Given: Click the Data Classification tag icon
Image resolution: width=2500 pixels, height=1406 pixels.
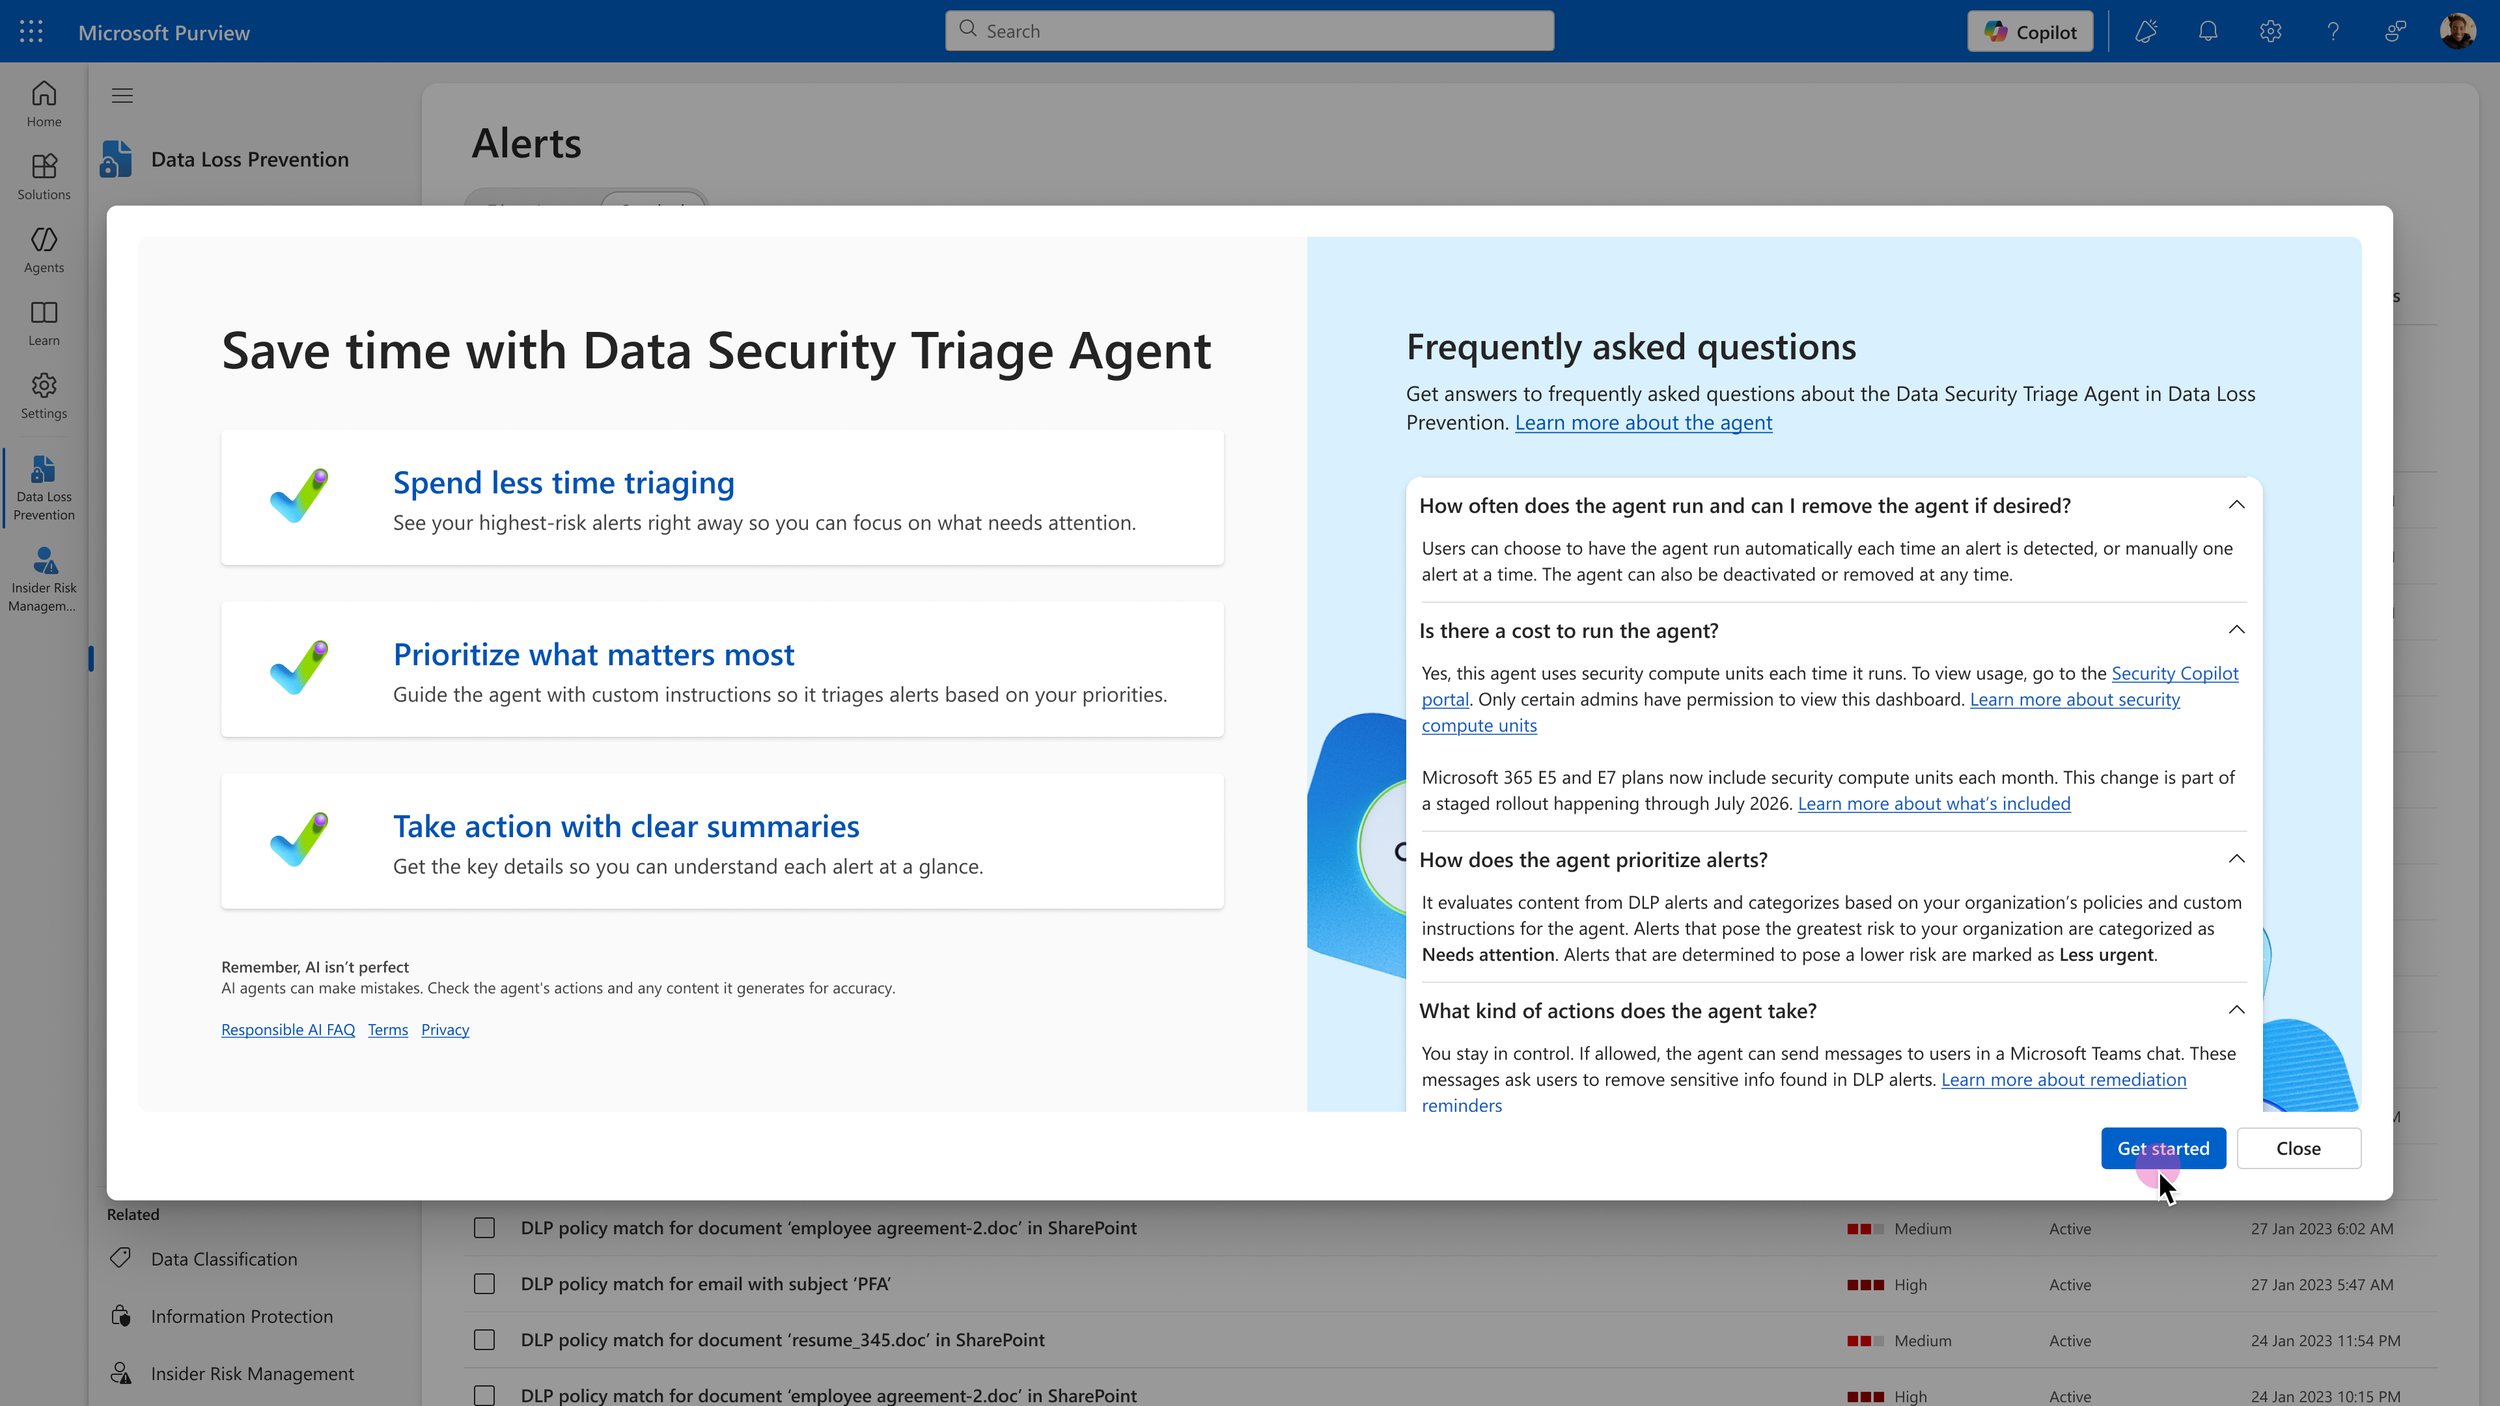Looking at the screenshot, I should click(x=121, y=1258).
